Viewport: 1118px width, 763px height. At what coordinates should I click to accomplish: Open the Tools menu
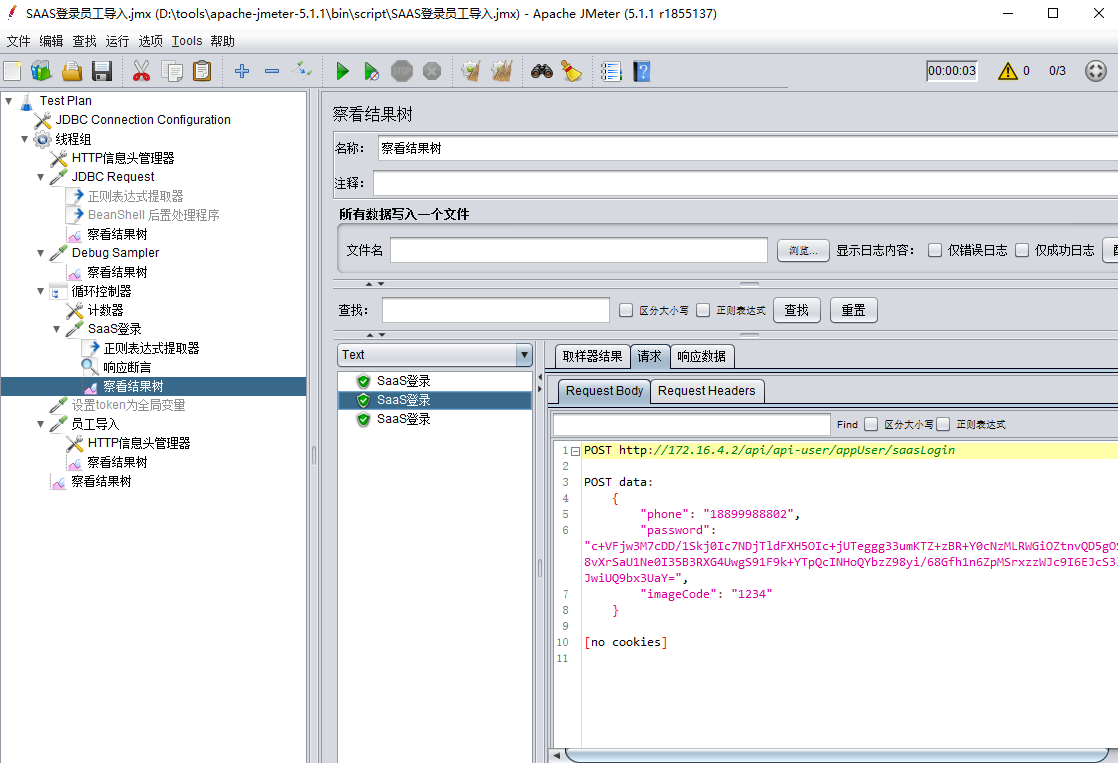(x=187, y=41)
